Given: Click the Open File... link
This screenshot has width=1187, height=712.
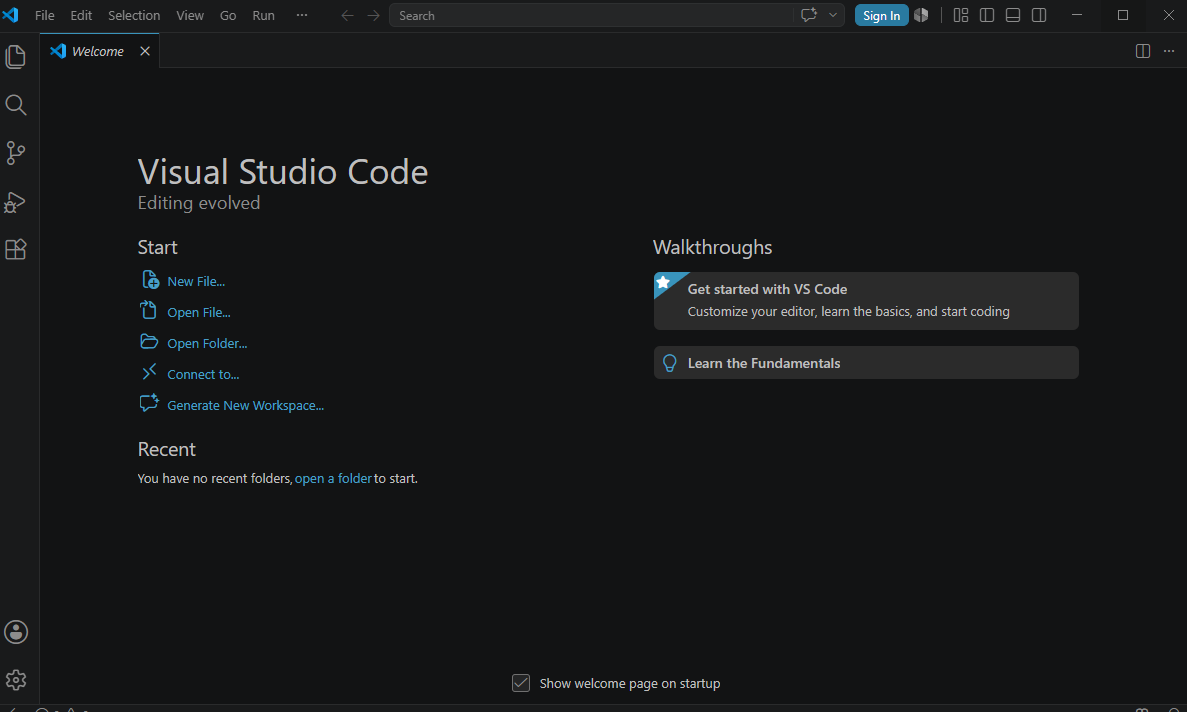Looking at the screenshot, I should pyautogui.click(x=199, y=312).
